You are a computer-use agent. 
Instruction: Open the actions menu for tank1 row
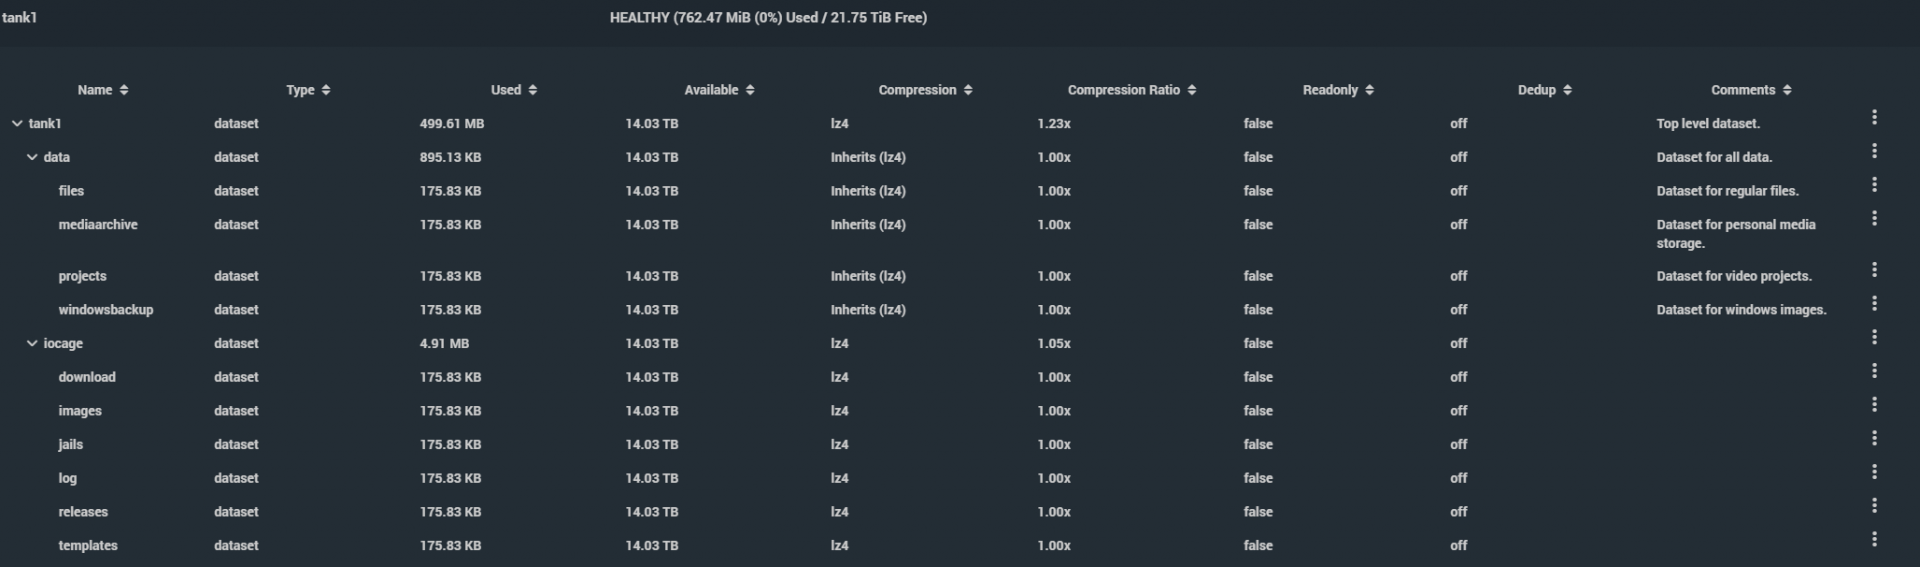1874,117
